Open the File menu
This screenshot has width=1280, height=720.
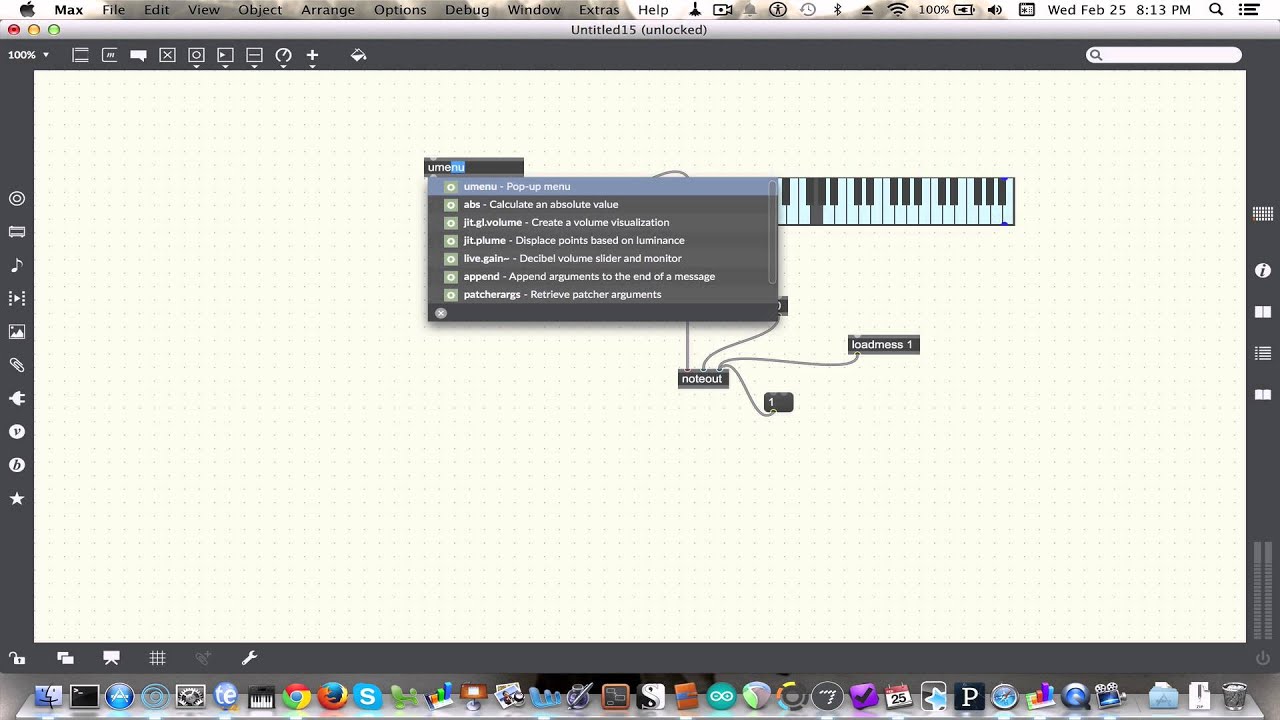pos(114,10)
